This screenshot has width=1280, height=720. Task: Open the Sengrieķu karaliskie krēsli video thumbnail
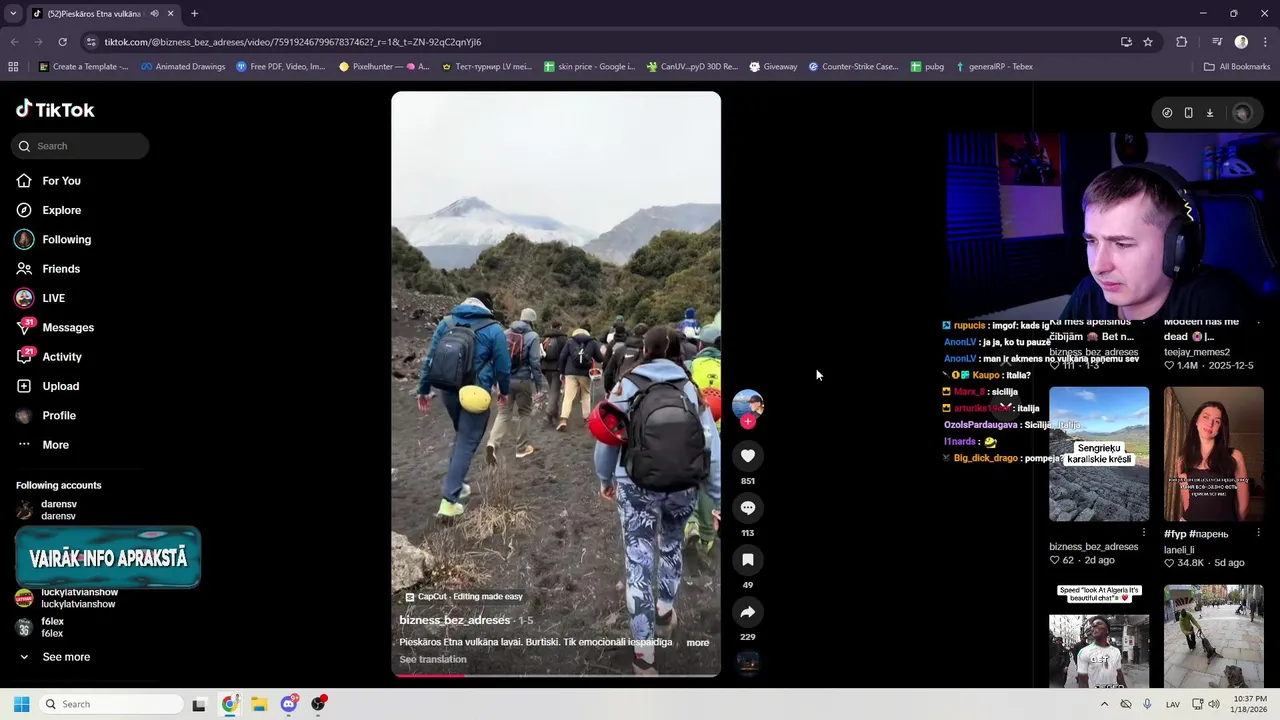(1099, 454)
